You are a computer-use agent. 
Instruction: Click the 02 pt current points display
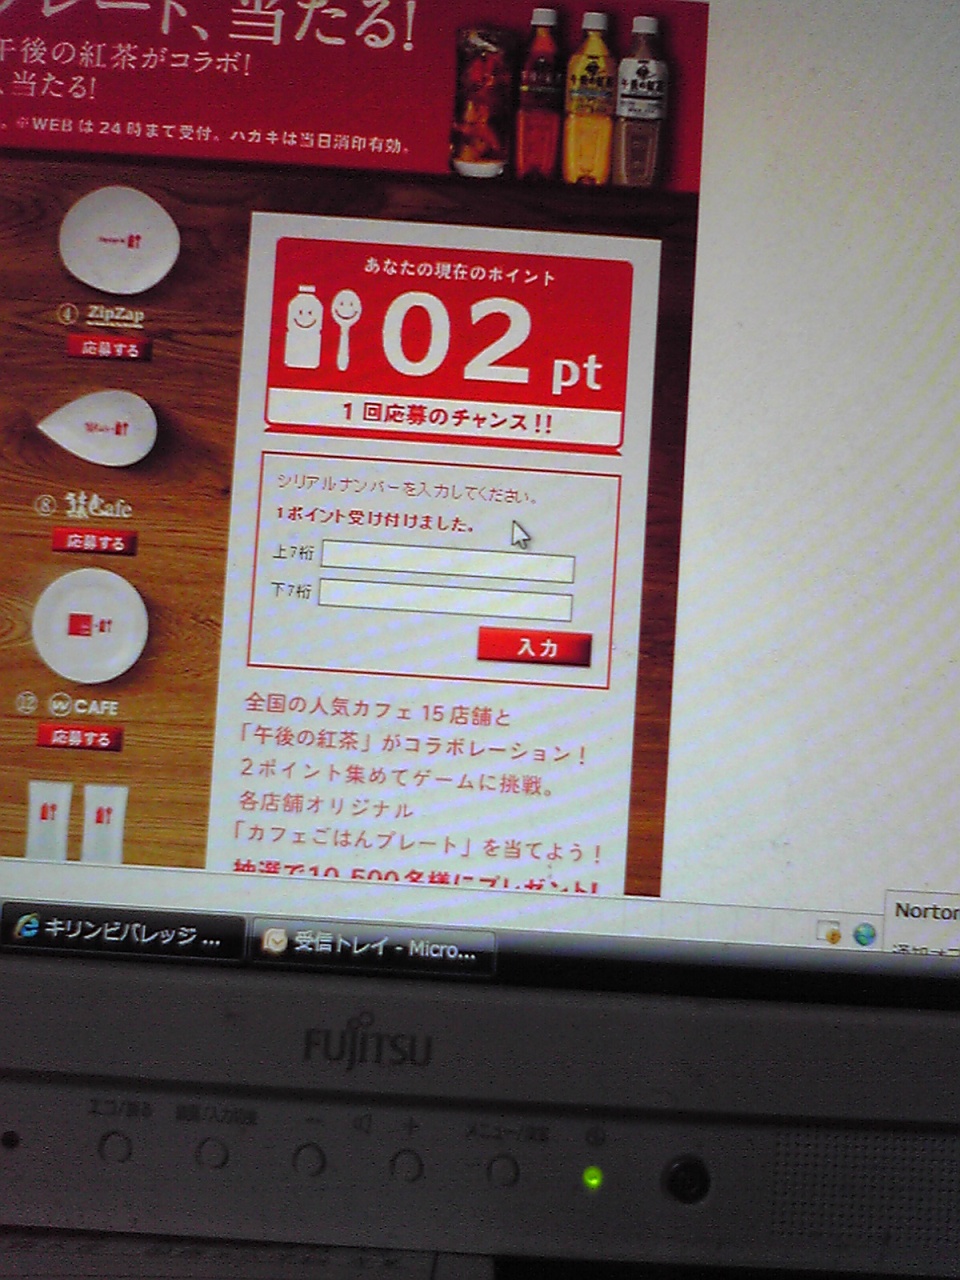tap(492, 341)
